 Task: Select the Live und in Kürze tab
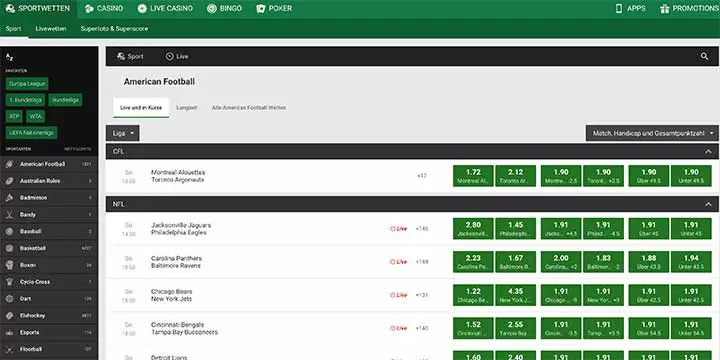pyautogui.click(x=141, y=107)
